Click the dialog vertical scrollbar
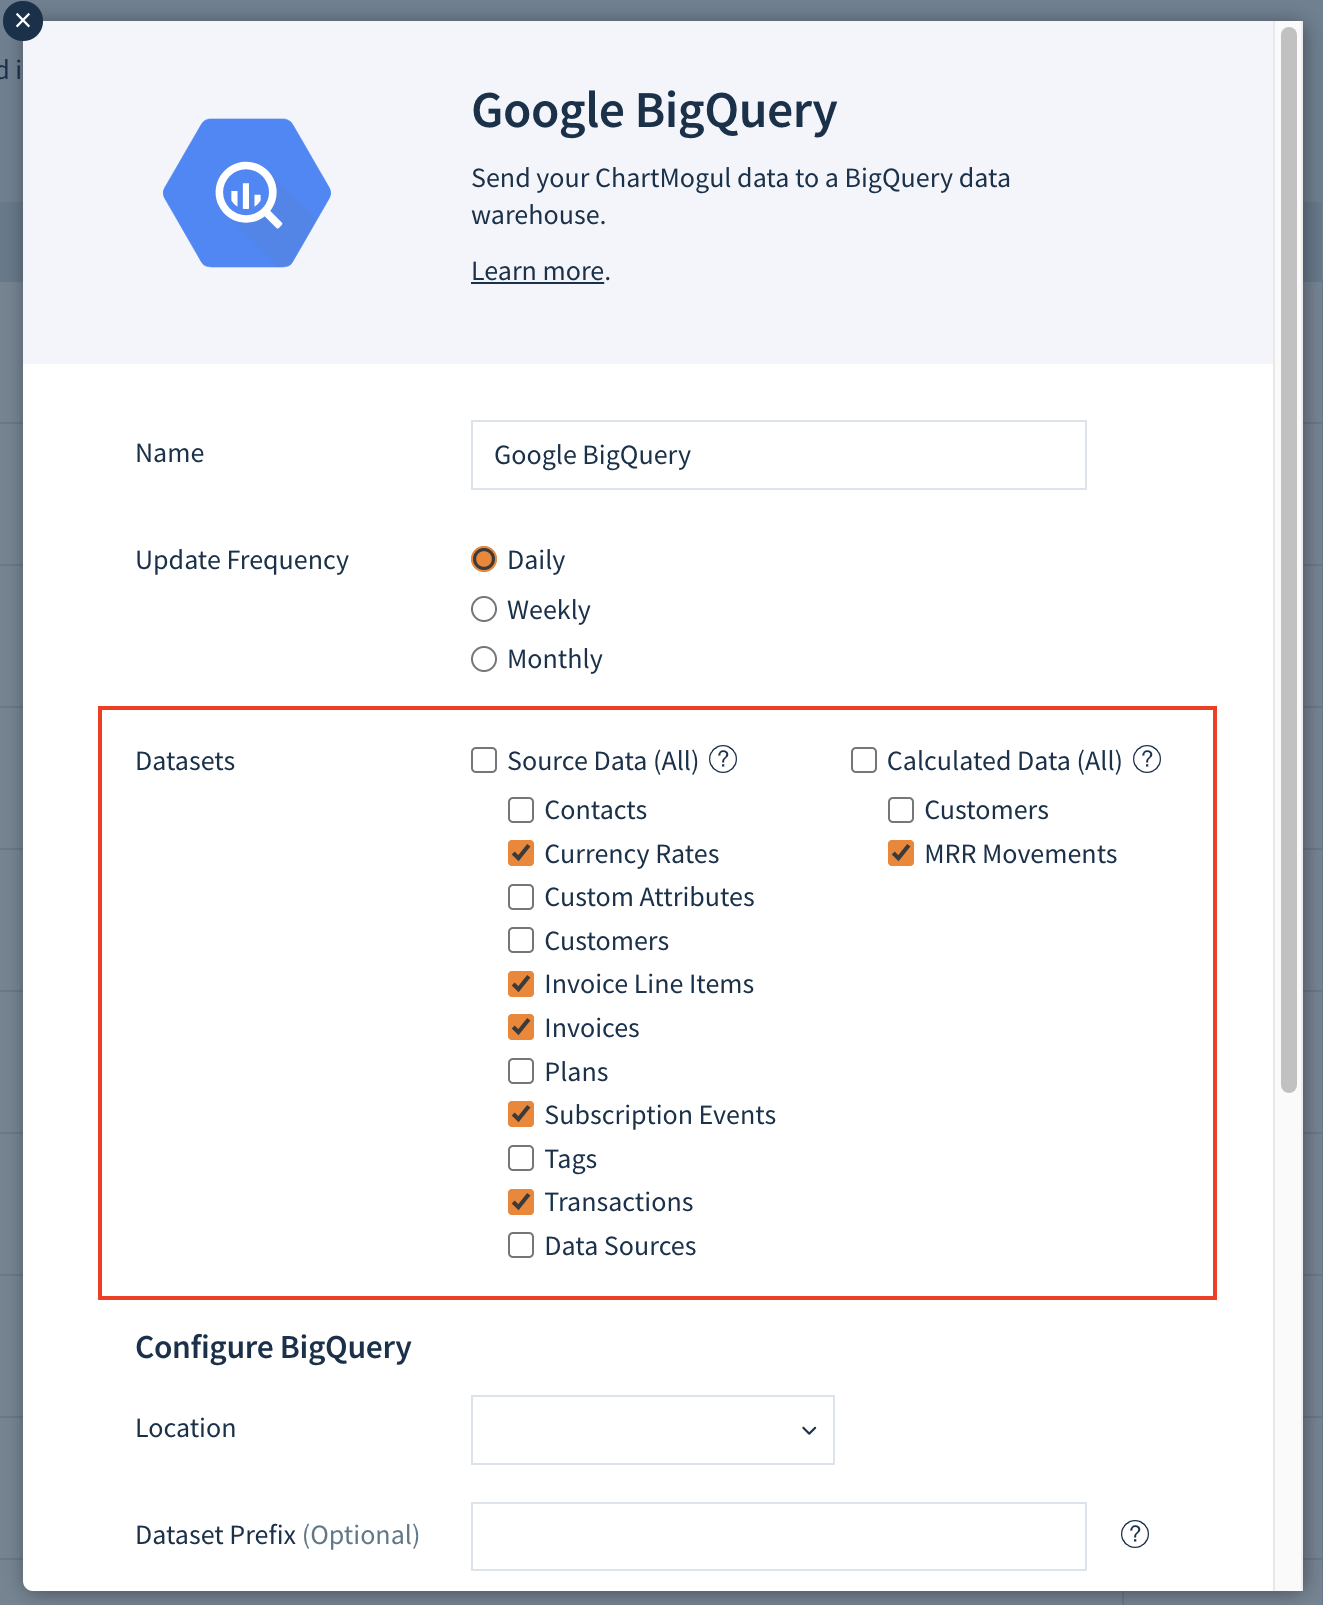1323x1605 pixels. tap(1289, 560)
